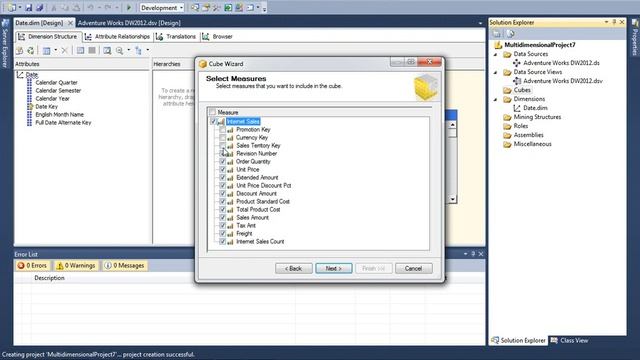Image resolution: width=640 pixels, height=360 pixels.
Task: Open the Solution Explorer window position dropdown
Action: pos(606,22)
